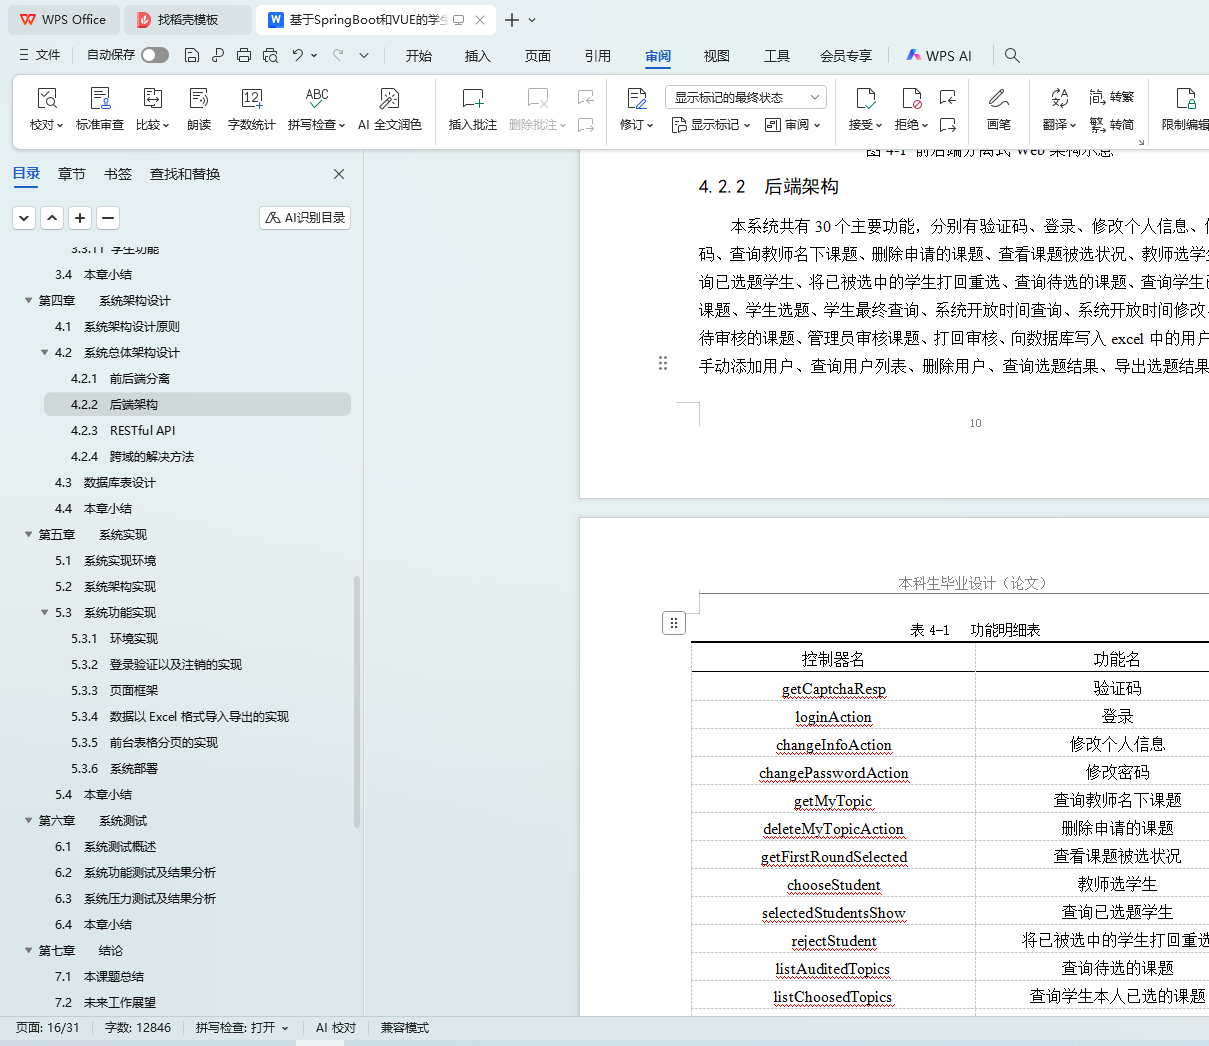Screen dimensions: 1209x1046
Task: Open the 朗读 read aloud tool
Action: [x=199, y=99]
